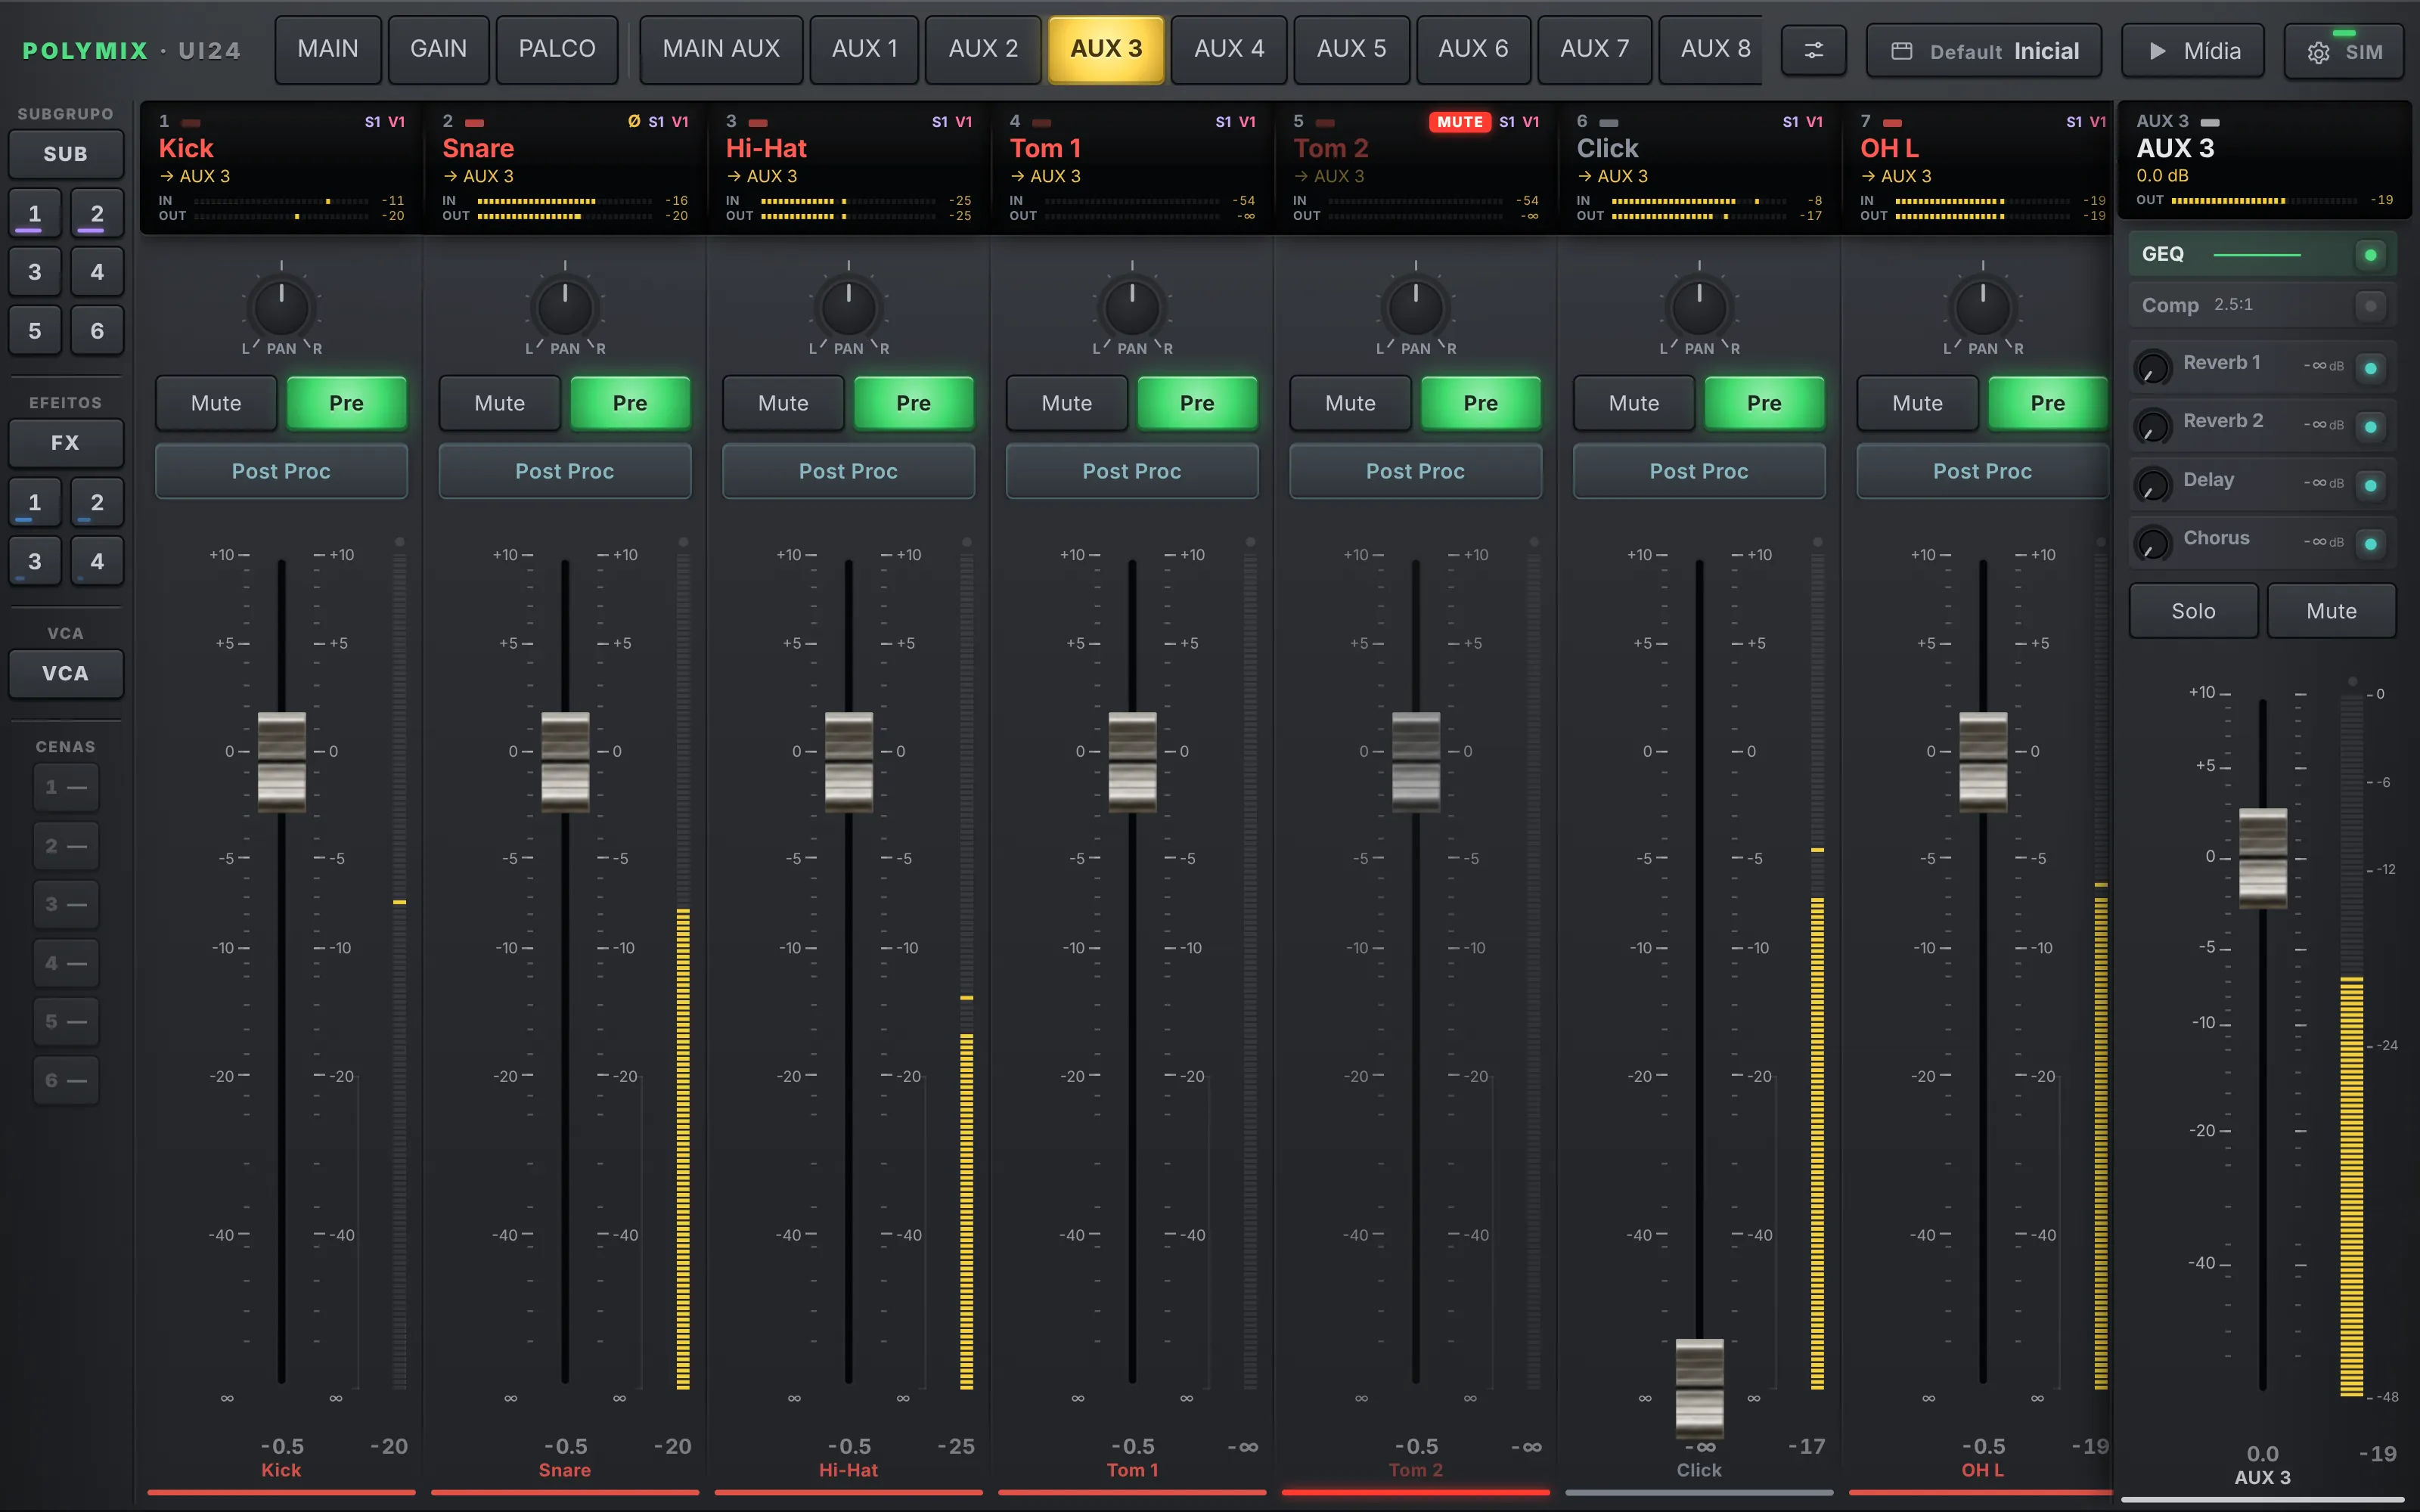Select subgroup number 3
This screenshot has height=1512, width=2420.
[35, 272]
